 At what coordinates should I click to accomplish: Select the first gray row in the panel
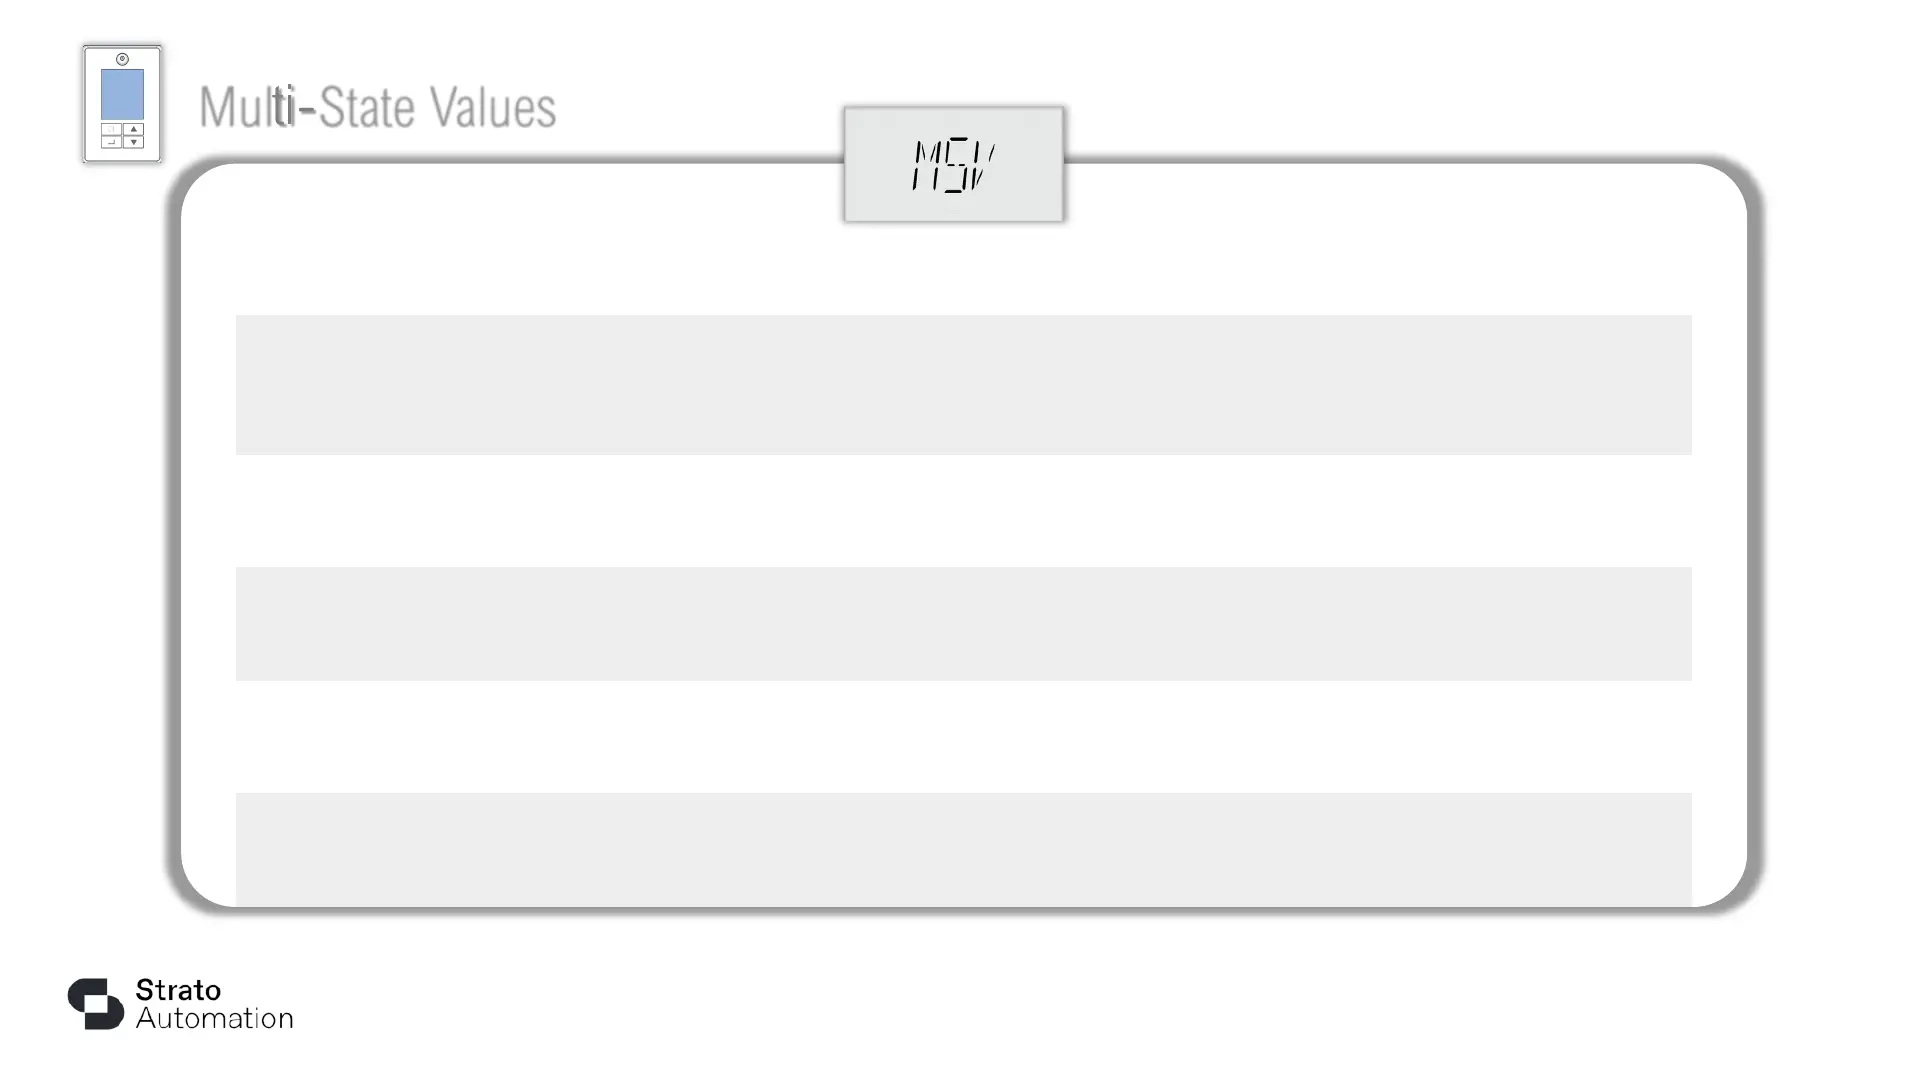pos(963,385)
